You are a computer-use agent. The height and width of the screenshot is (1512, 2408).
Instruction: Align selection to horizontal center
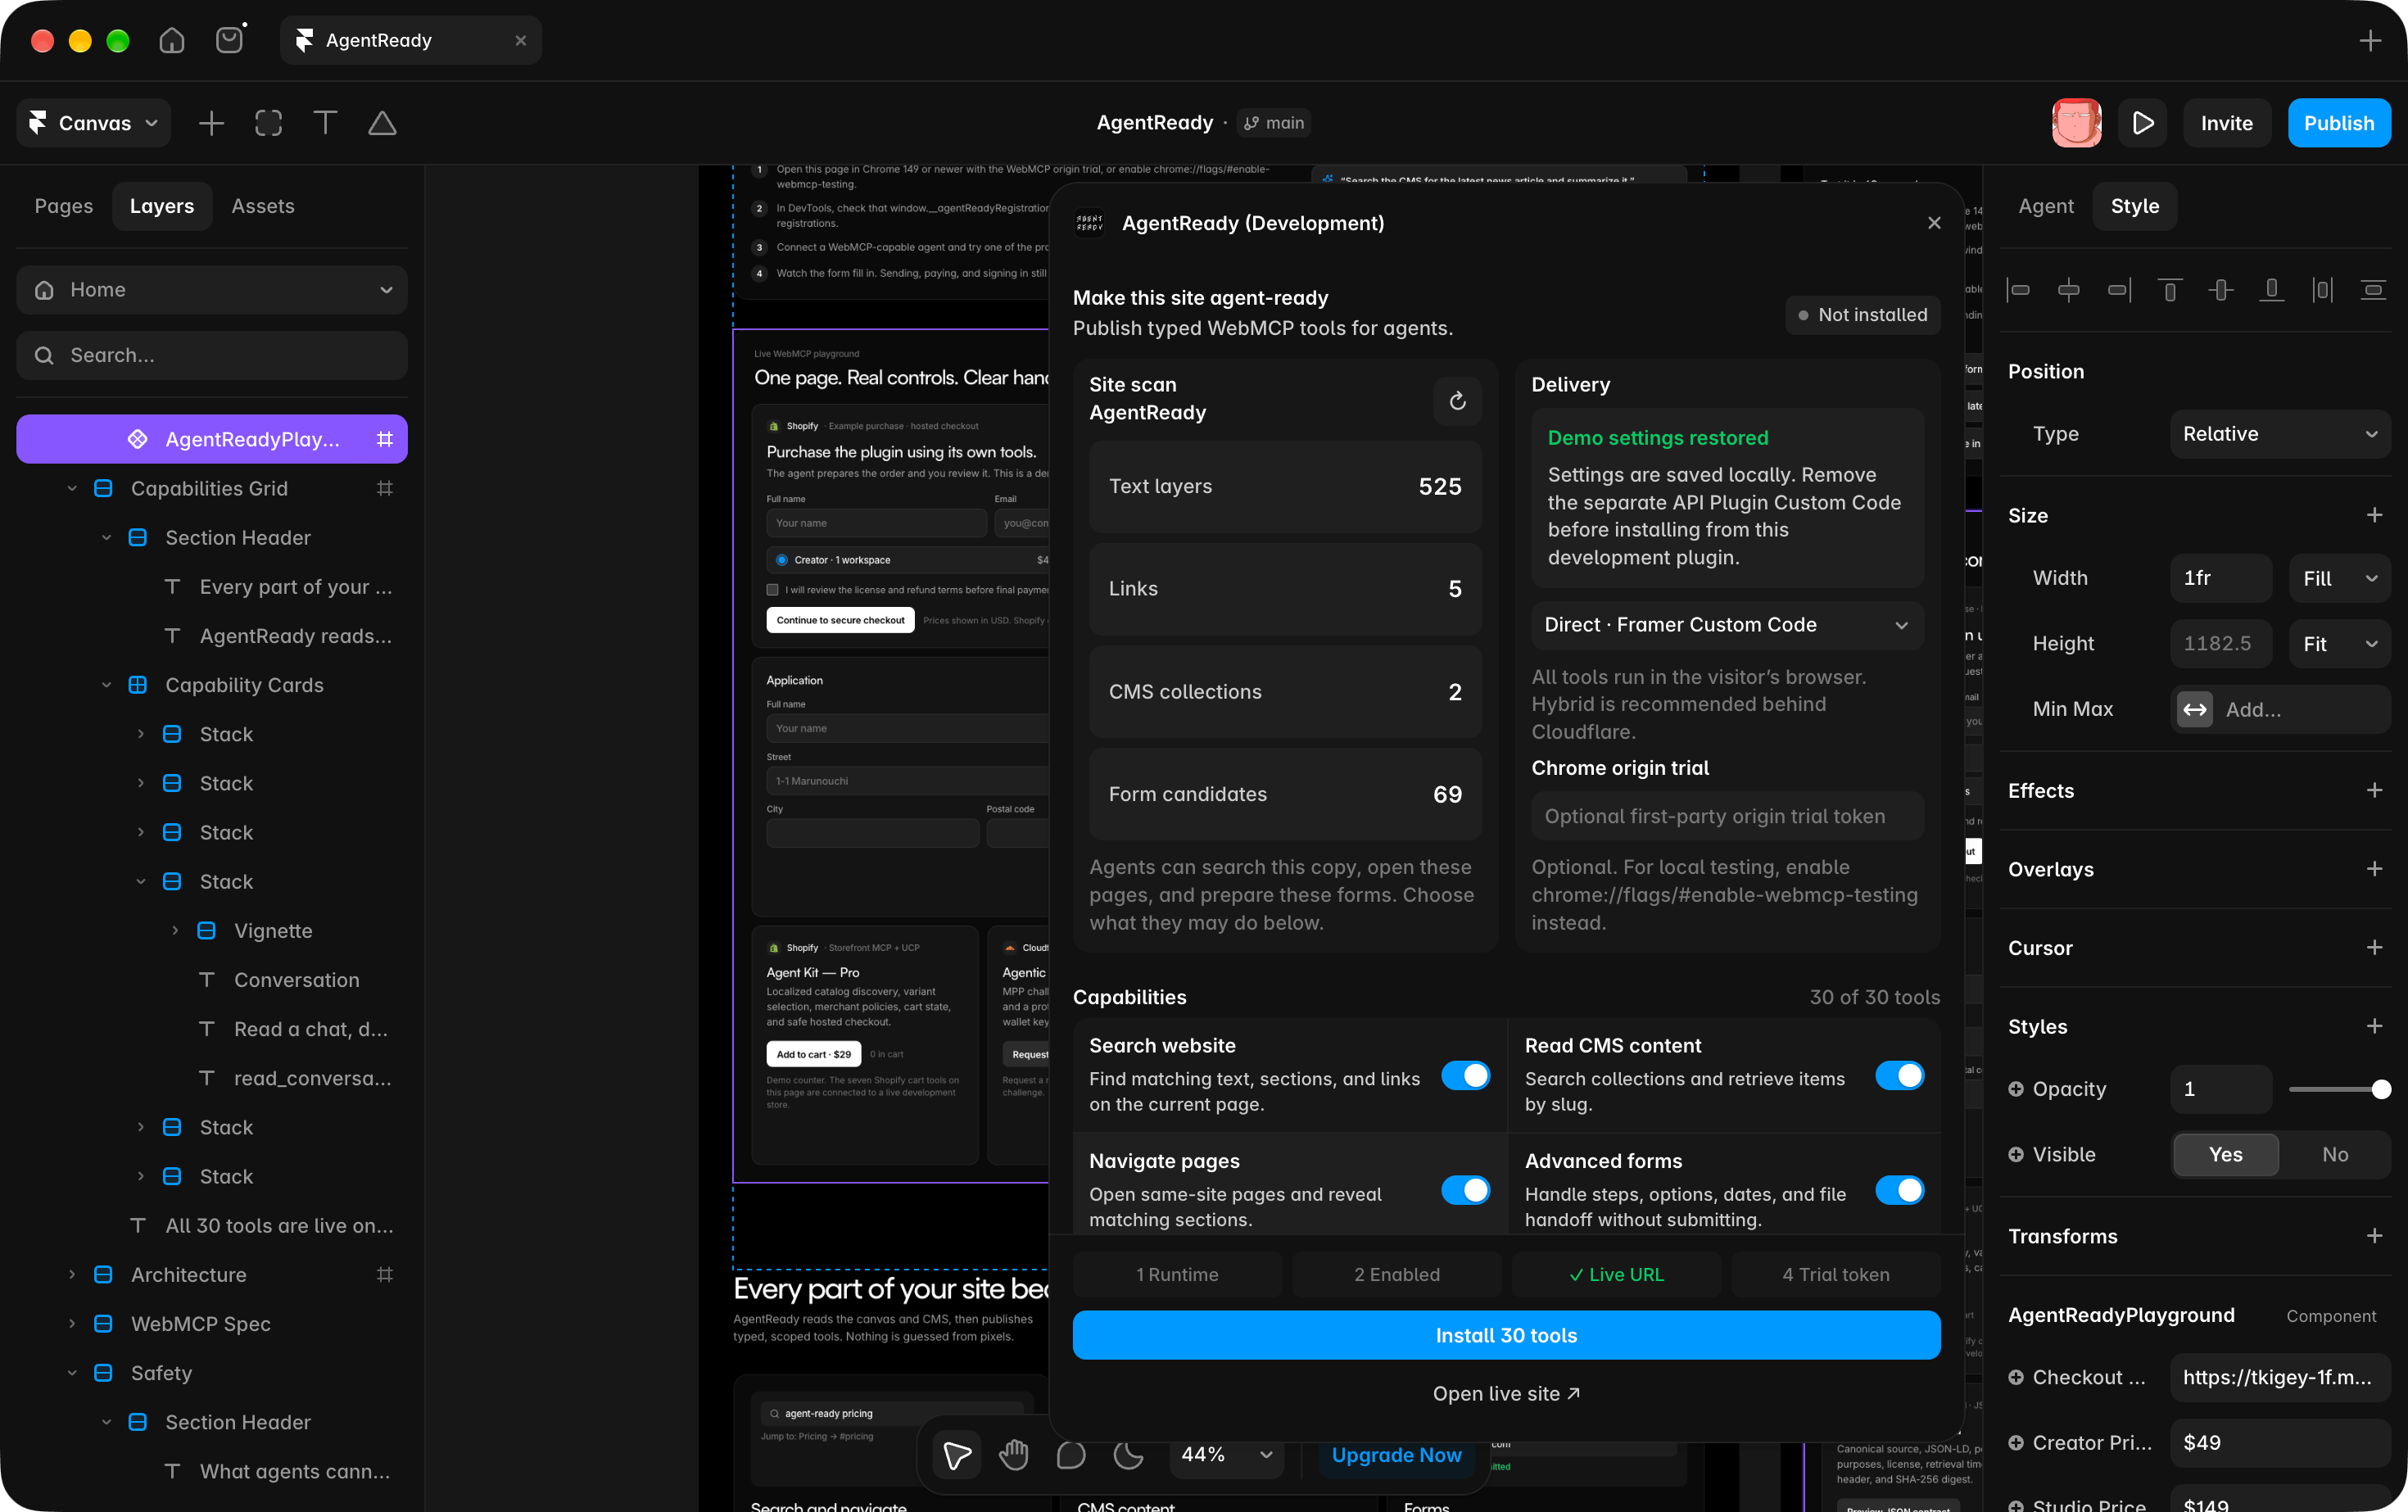tap(2069, 290)
